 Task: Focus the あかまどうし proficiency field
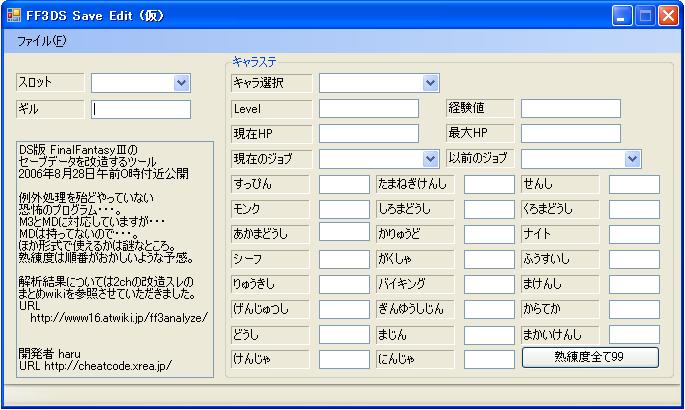point(344,232)
